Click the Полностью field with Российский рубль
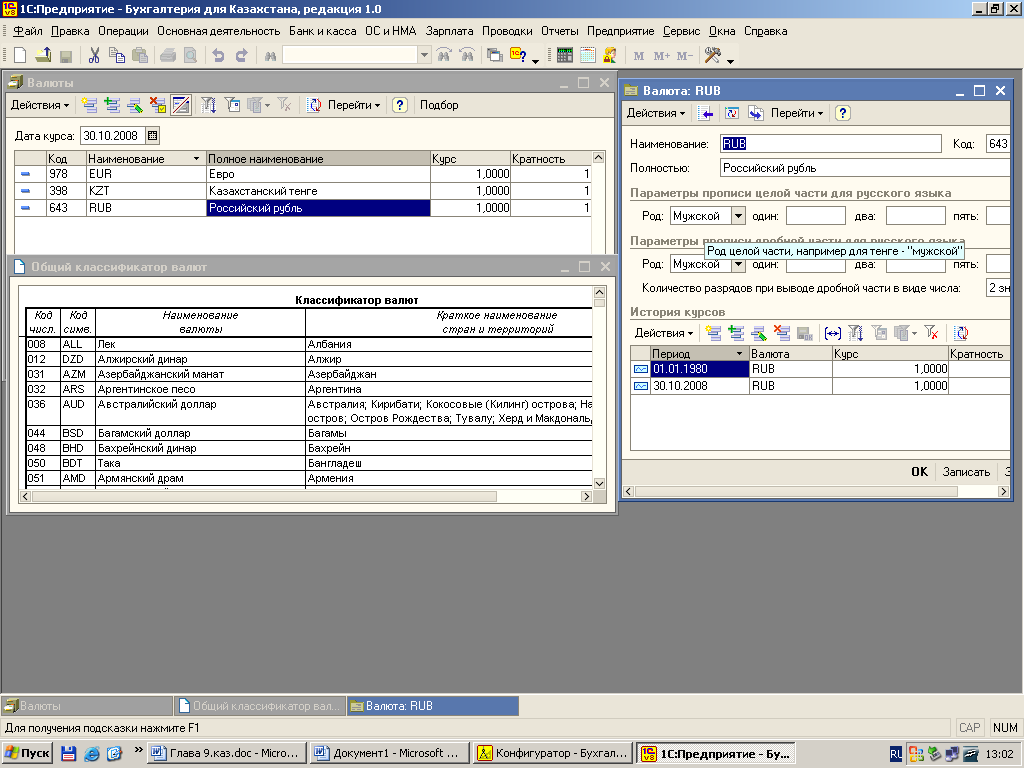This screenshot has width=1024, height=768. point(865,168)
